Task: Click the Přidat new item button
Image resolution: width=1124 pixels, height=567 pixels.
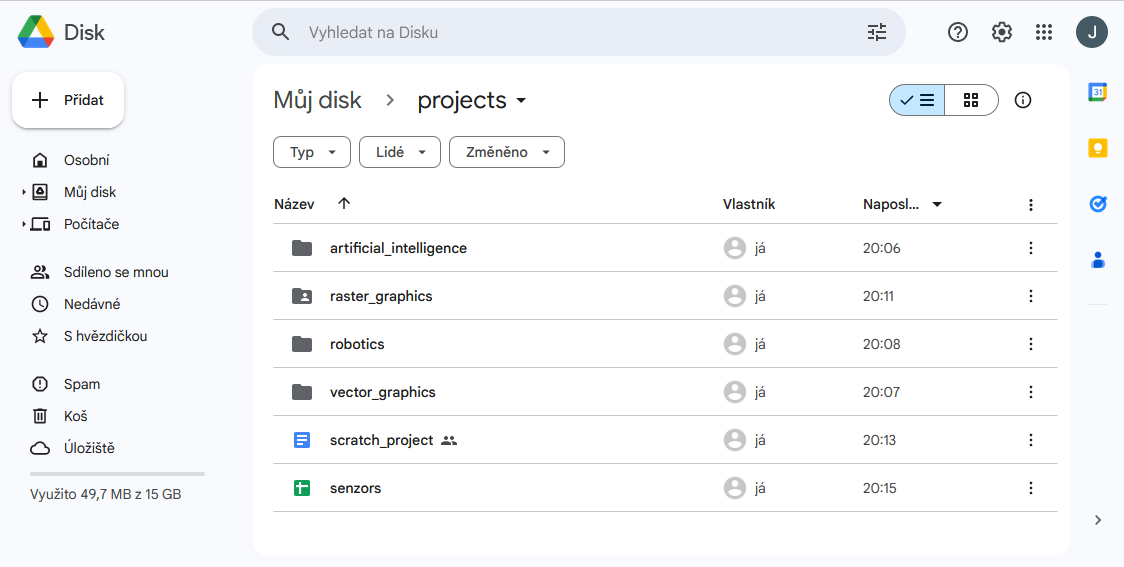Action: (68, 100)
